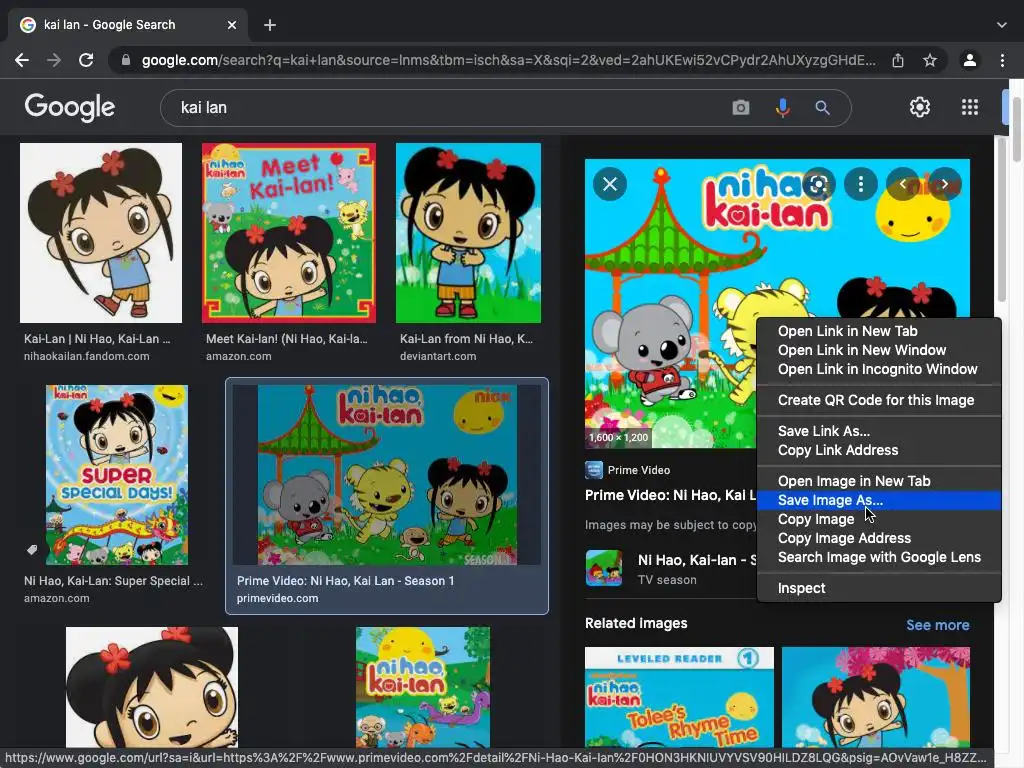Open the cherry tree Kai-Lan related image
Image resolution: width=1024 pixels, height=768 pixels.
click(x=876, y=696)
